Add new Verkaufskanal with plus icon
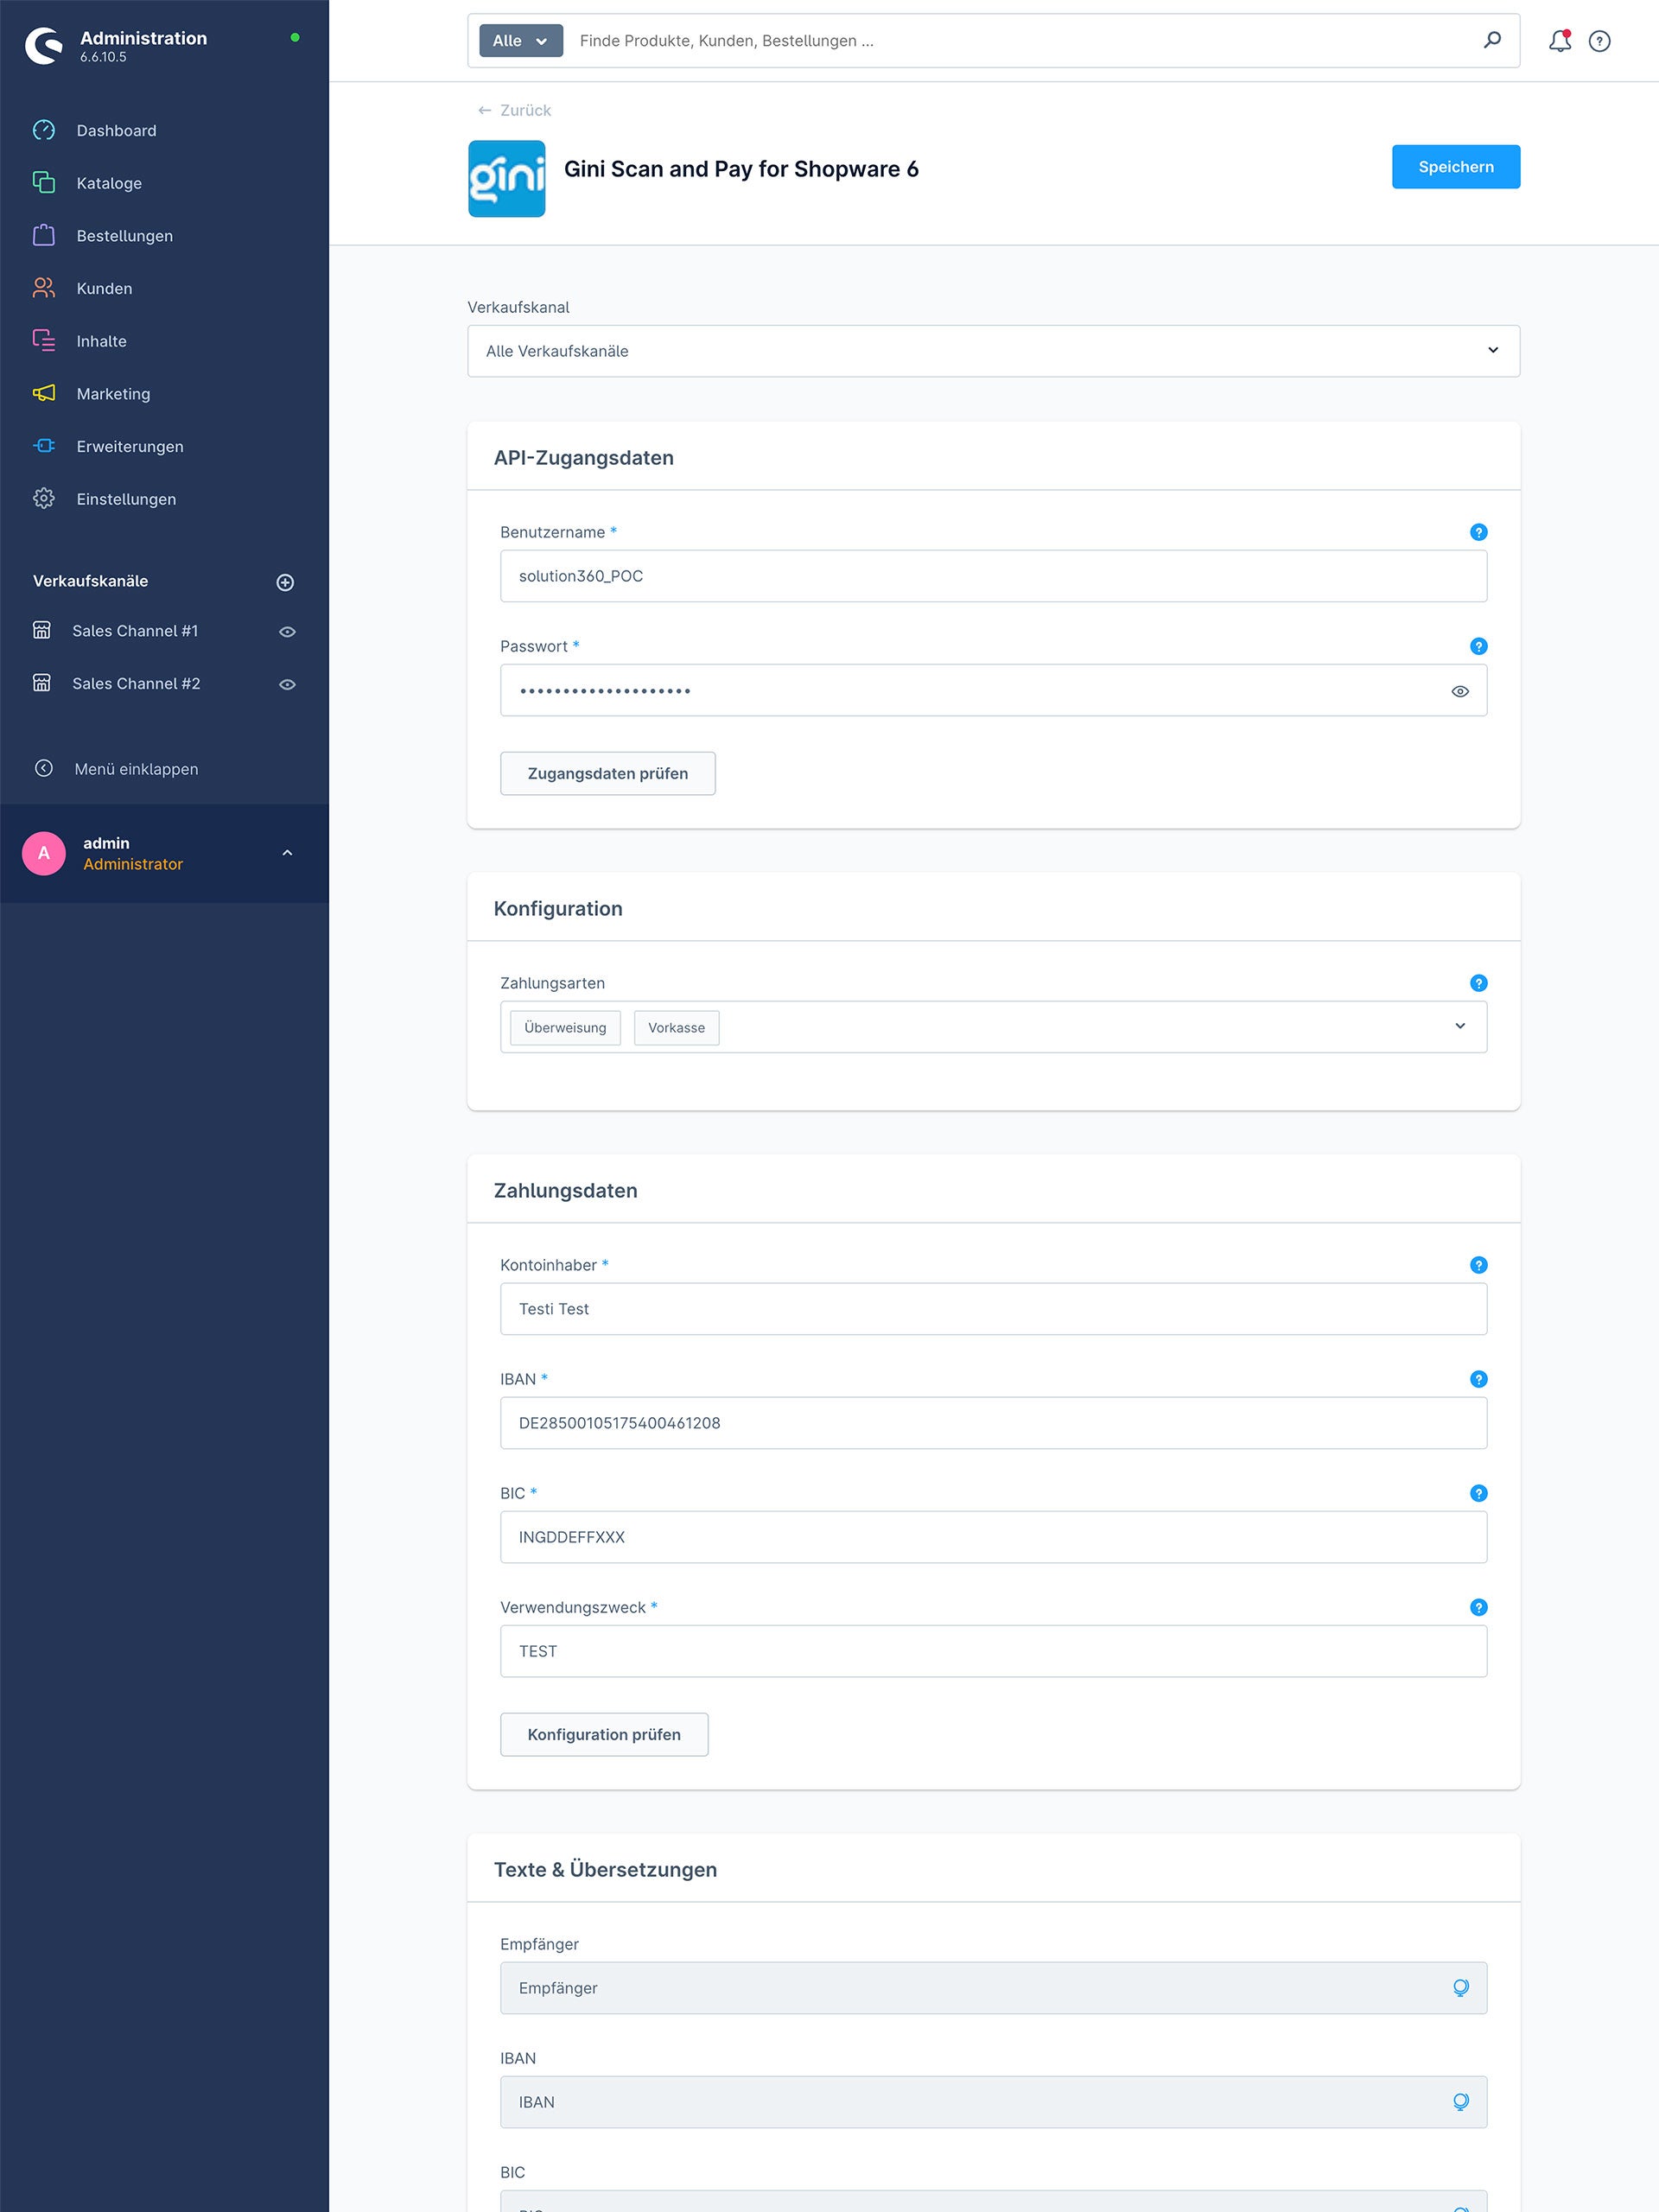The width and height of the screenshot is (1659, 2212). 285,582
